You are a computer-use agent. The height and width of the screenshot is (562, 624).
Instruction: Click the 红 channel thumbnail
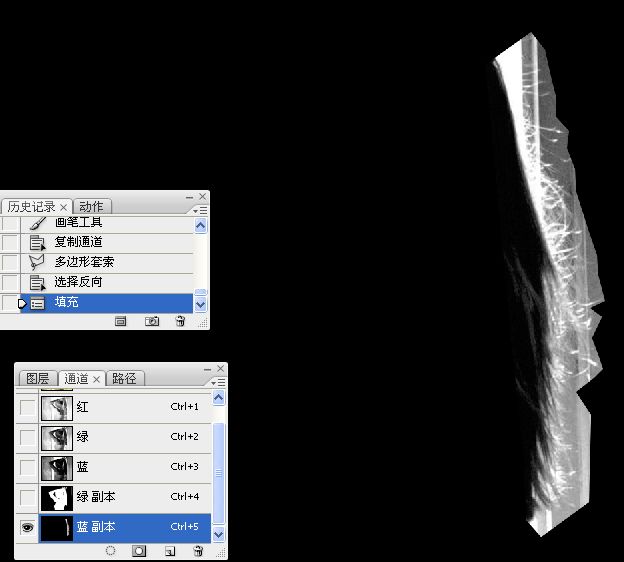click(x=57, y=408)
